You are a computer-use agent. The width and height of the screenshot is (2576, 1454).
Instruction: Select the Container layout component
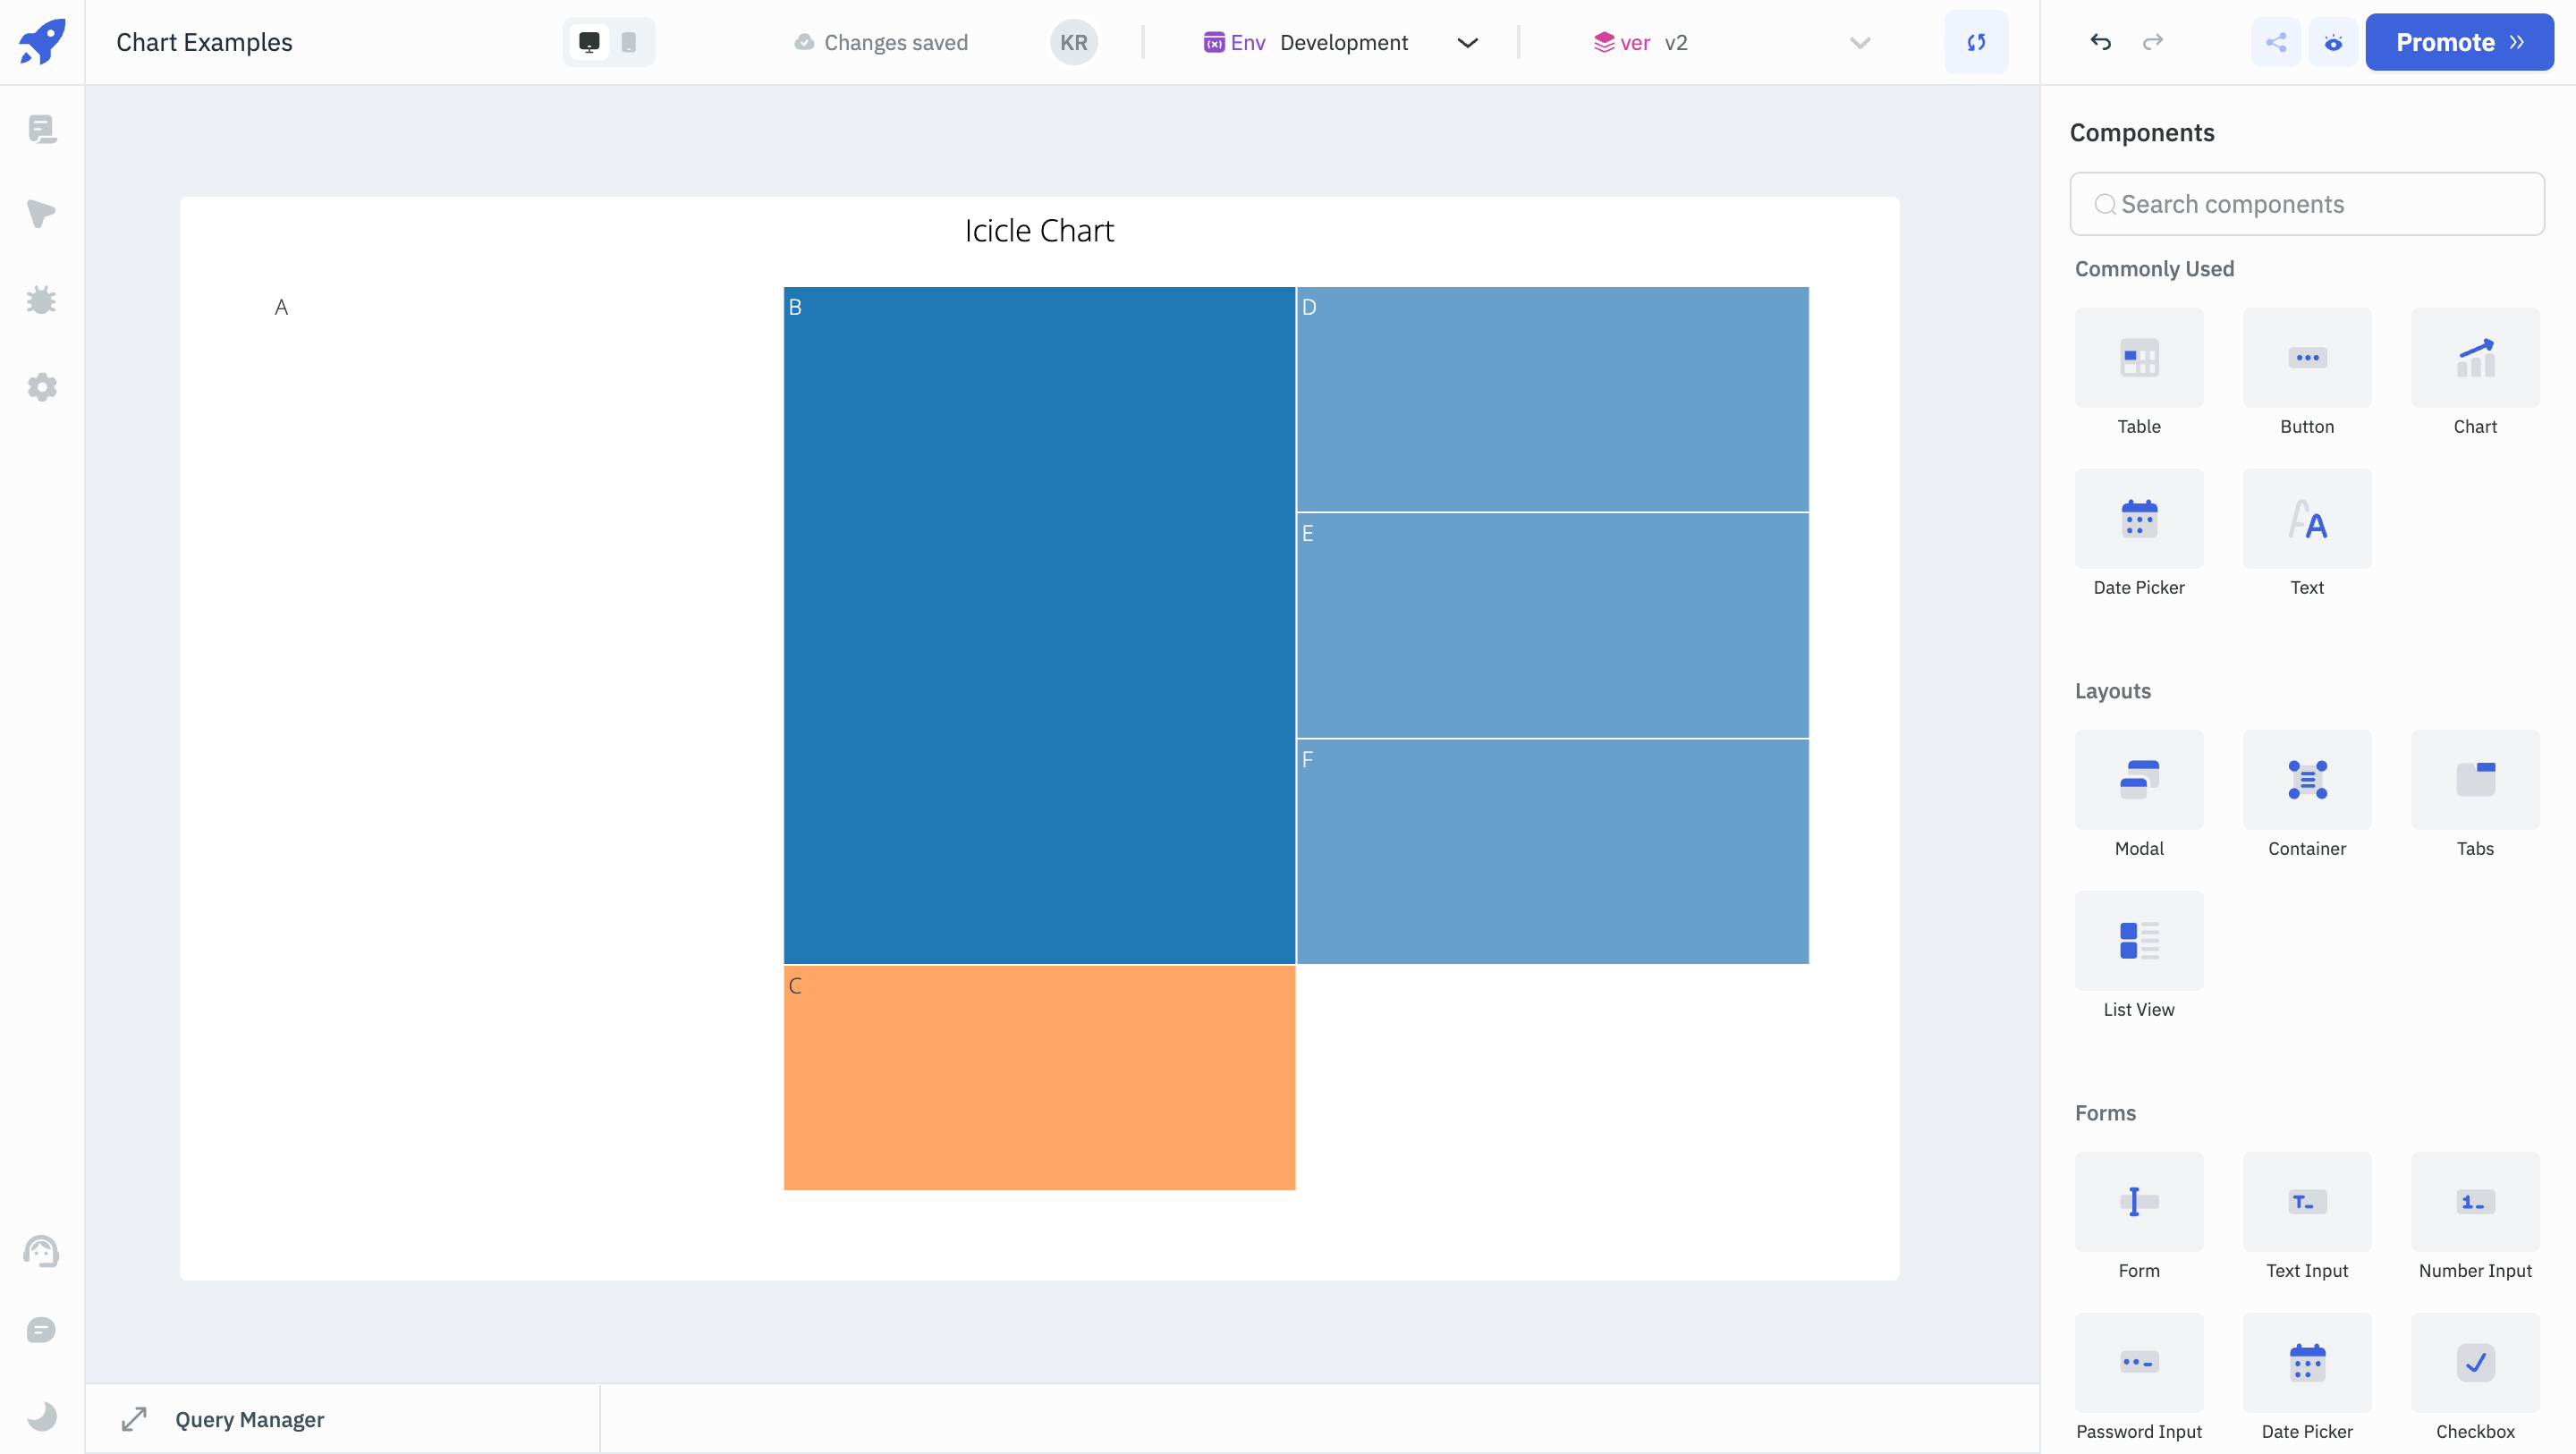[x=2307, y=780]
